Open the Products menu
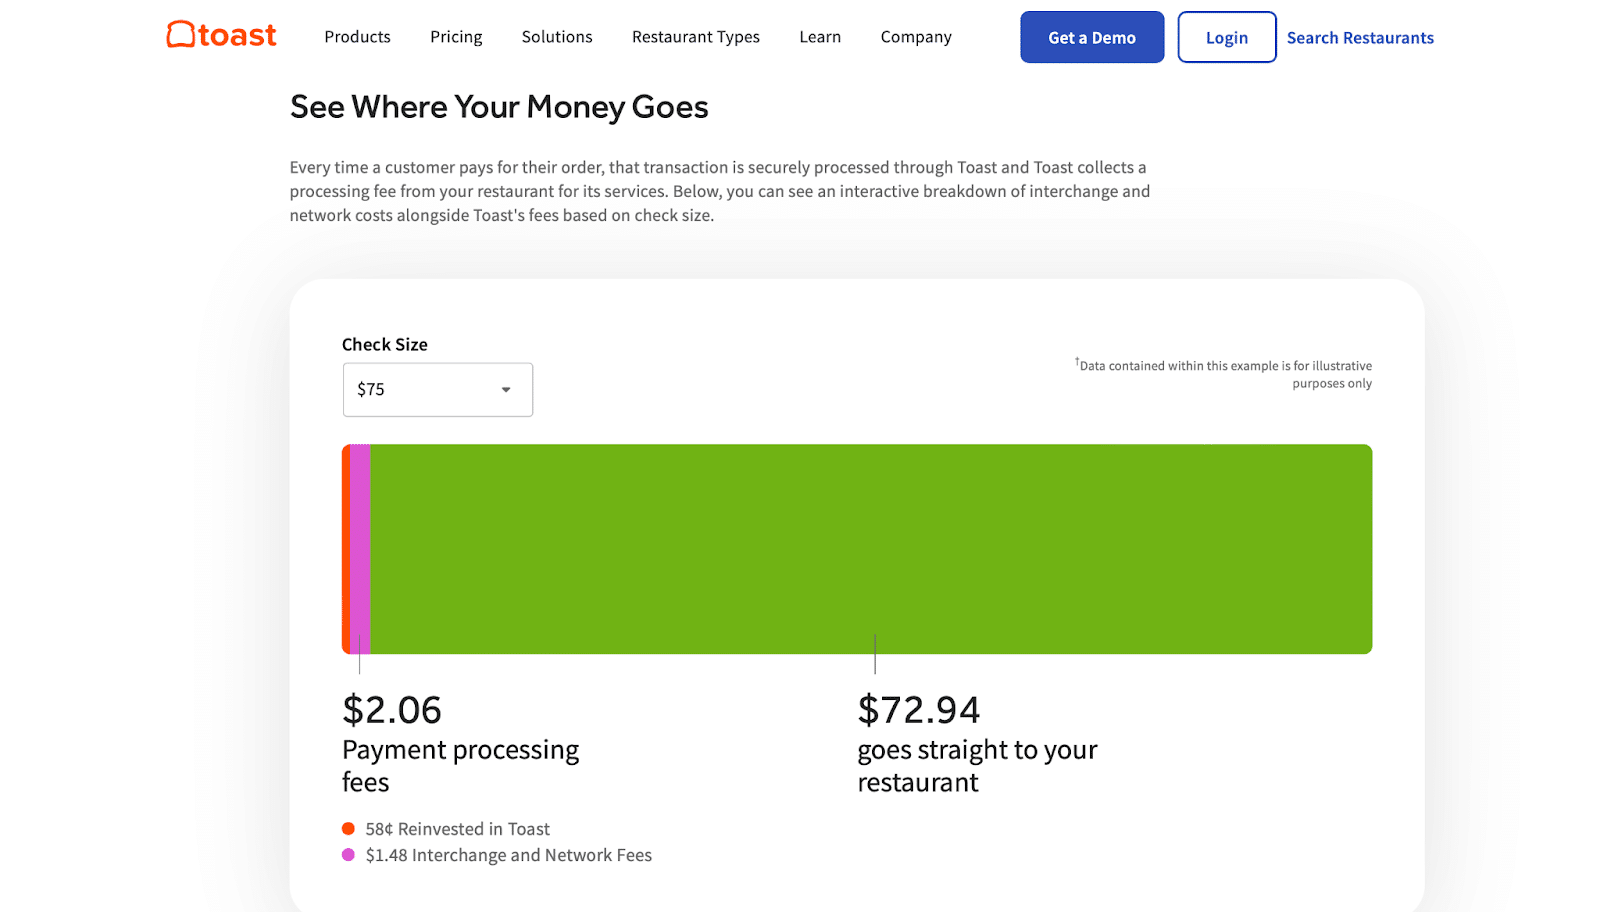Viewport: 1600px width, 912px height. (357, 37)
